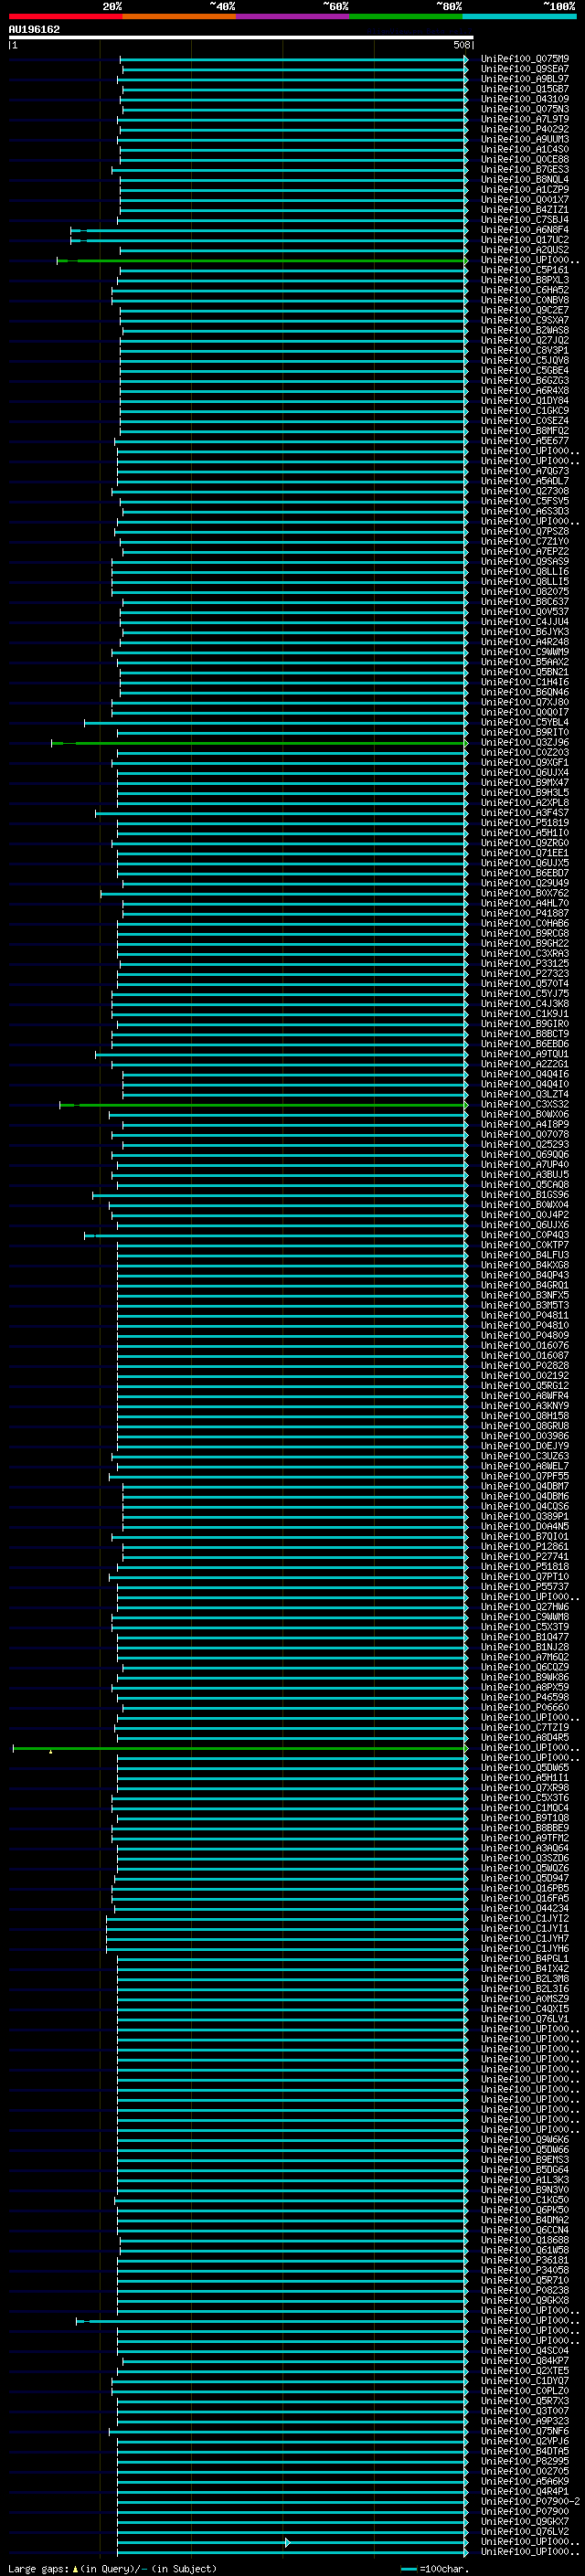Open hit UniRef100_Q9SAS9
The image size is (585, 2576).
(525, 562)
